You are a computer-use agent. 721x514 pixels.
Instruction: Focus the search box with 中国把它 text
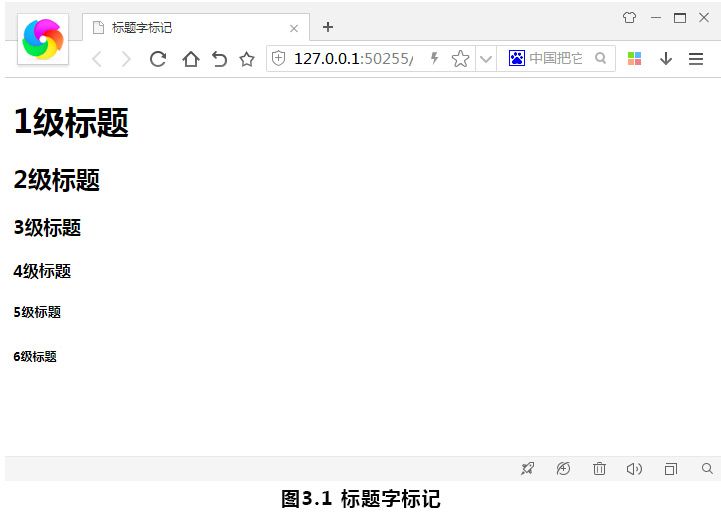pos(556,58)
